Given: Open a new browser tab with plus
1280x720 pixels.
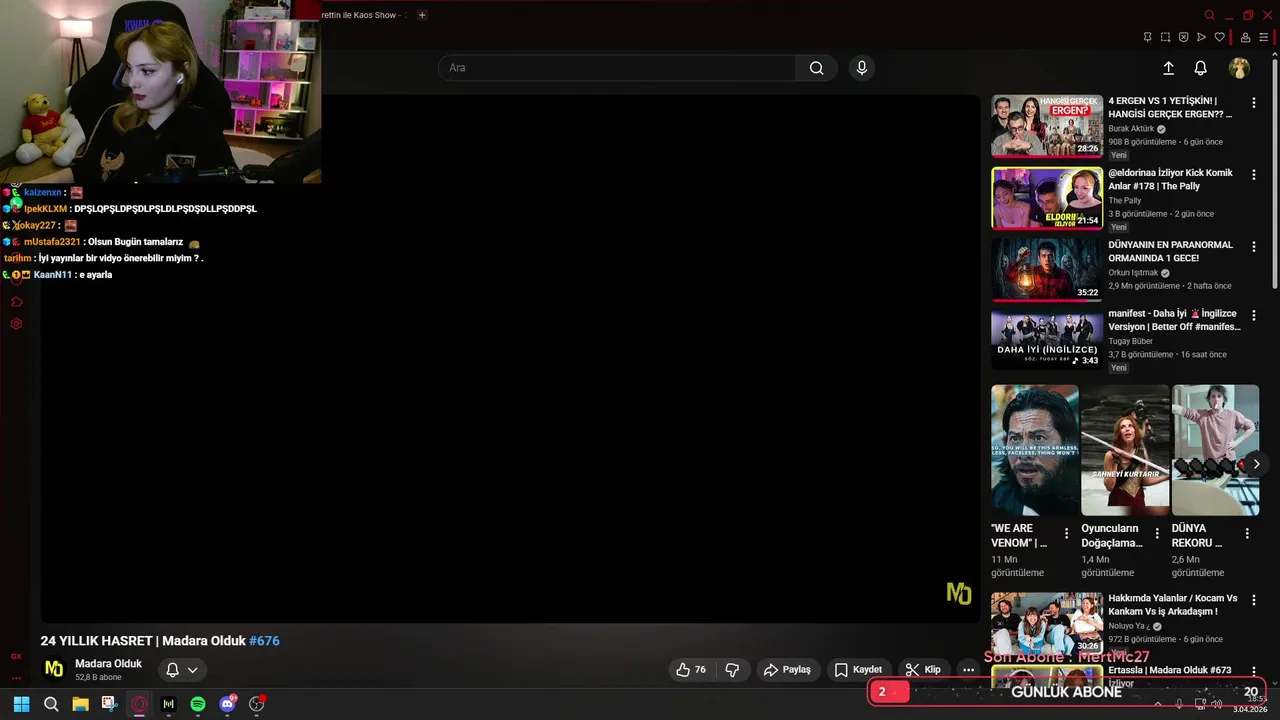Looking at the screenshot, I should [x=422, y=15].
